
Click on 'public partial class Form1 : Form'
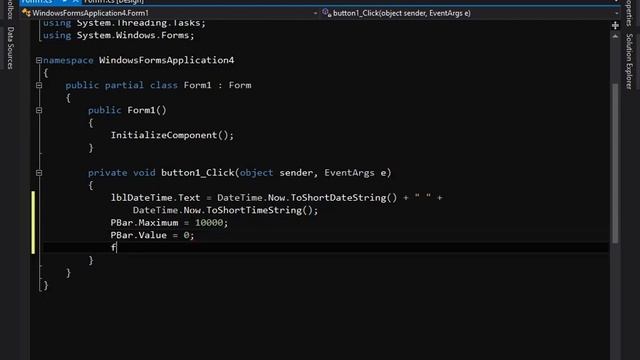click(x=158, y=85)
